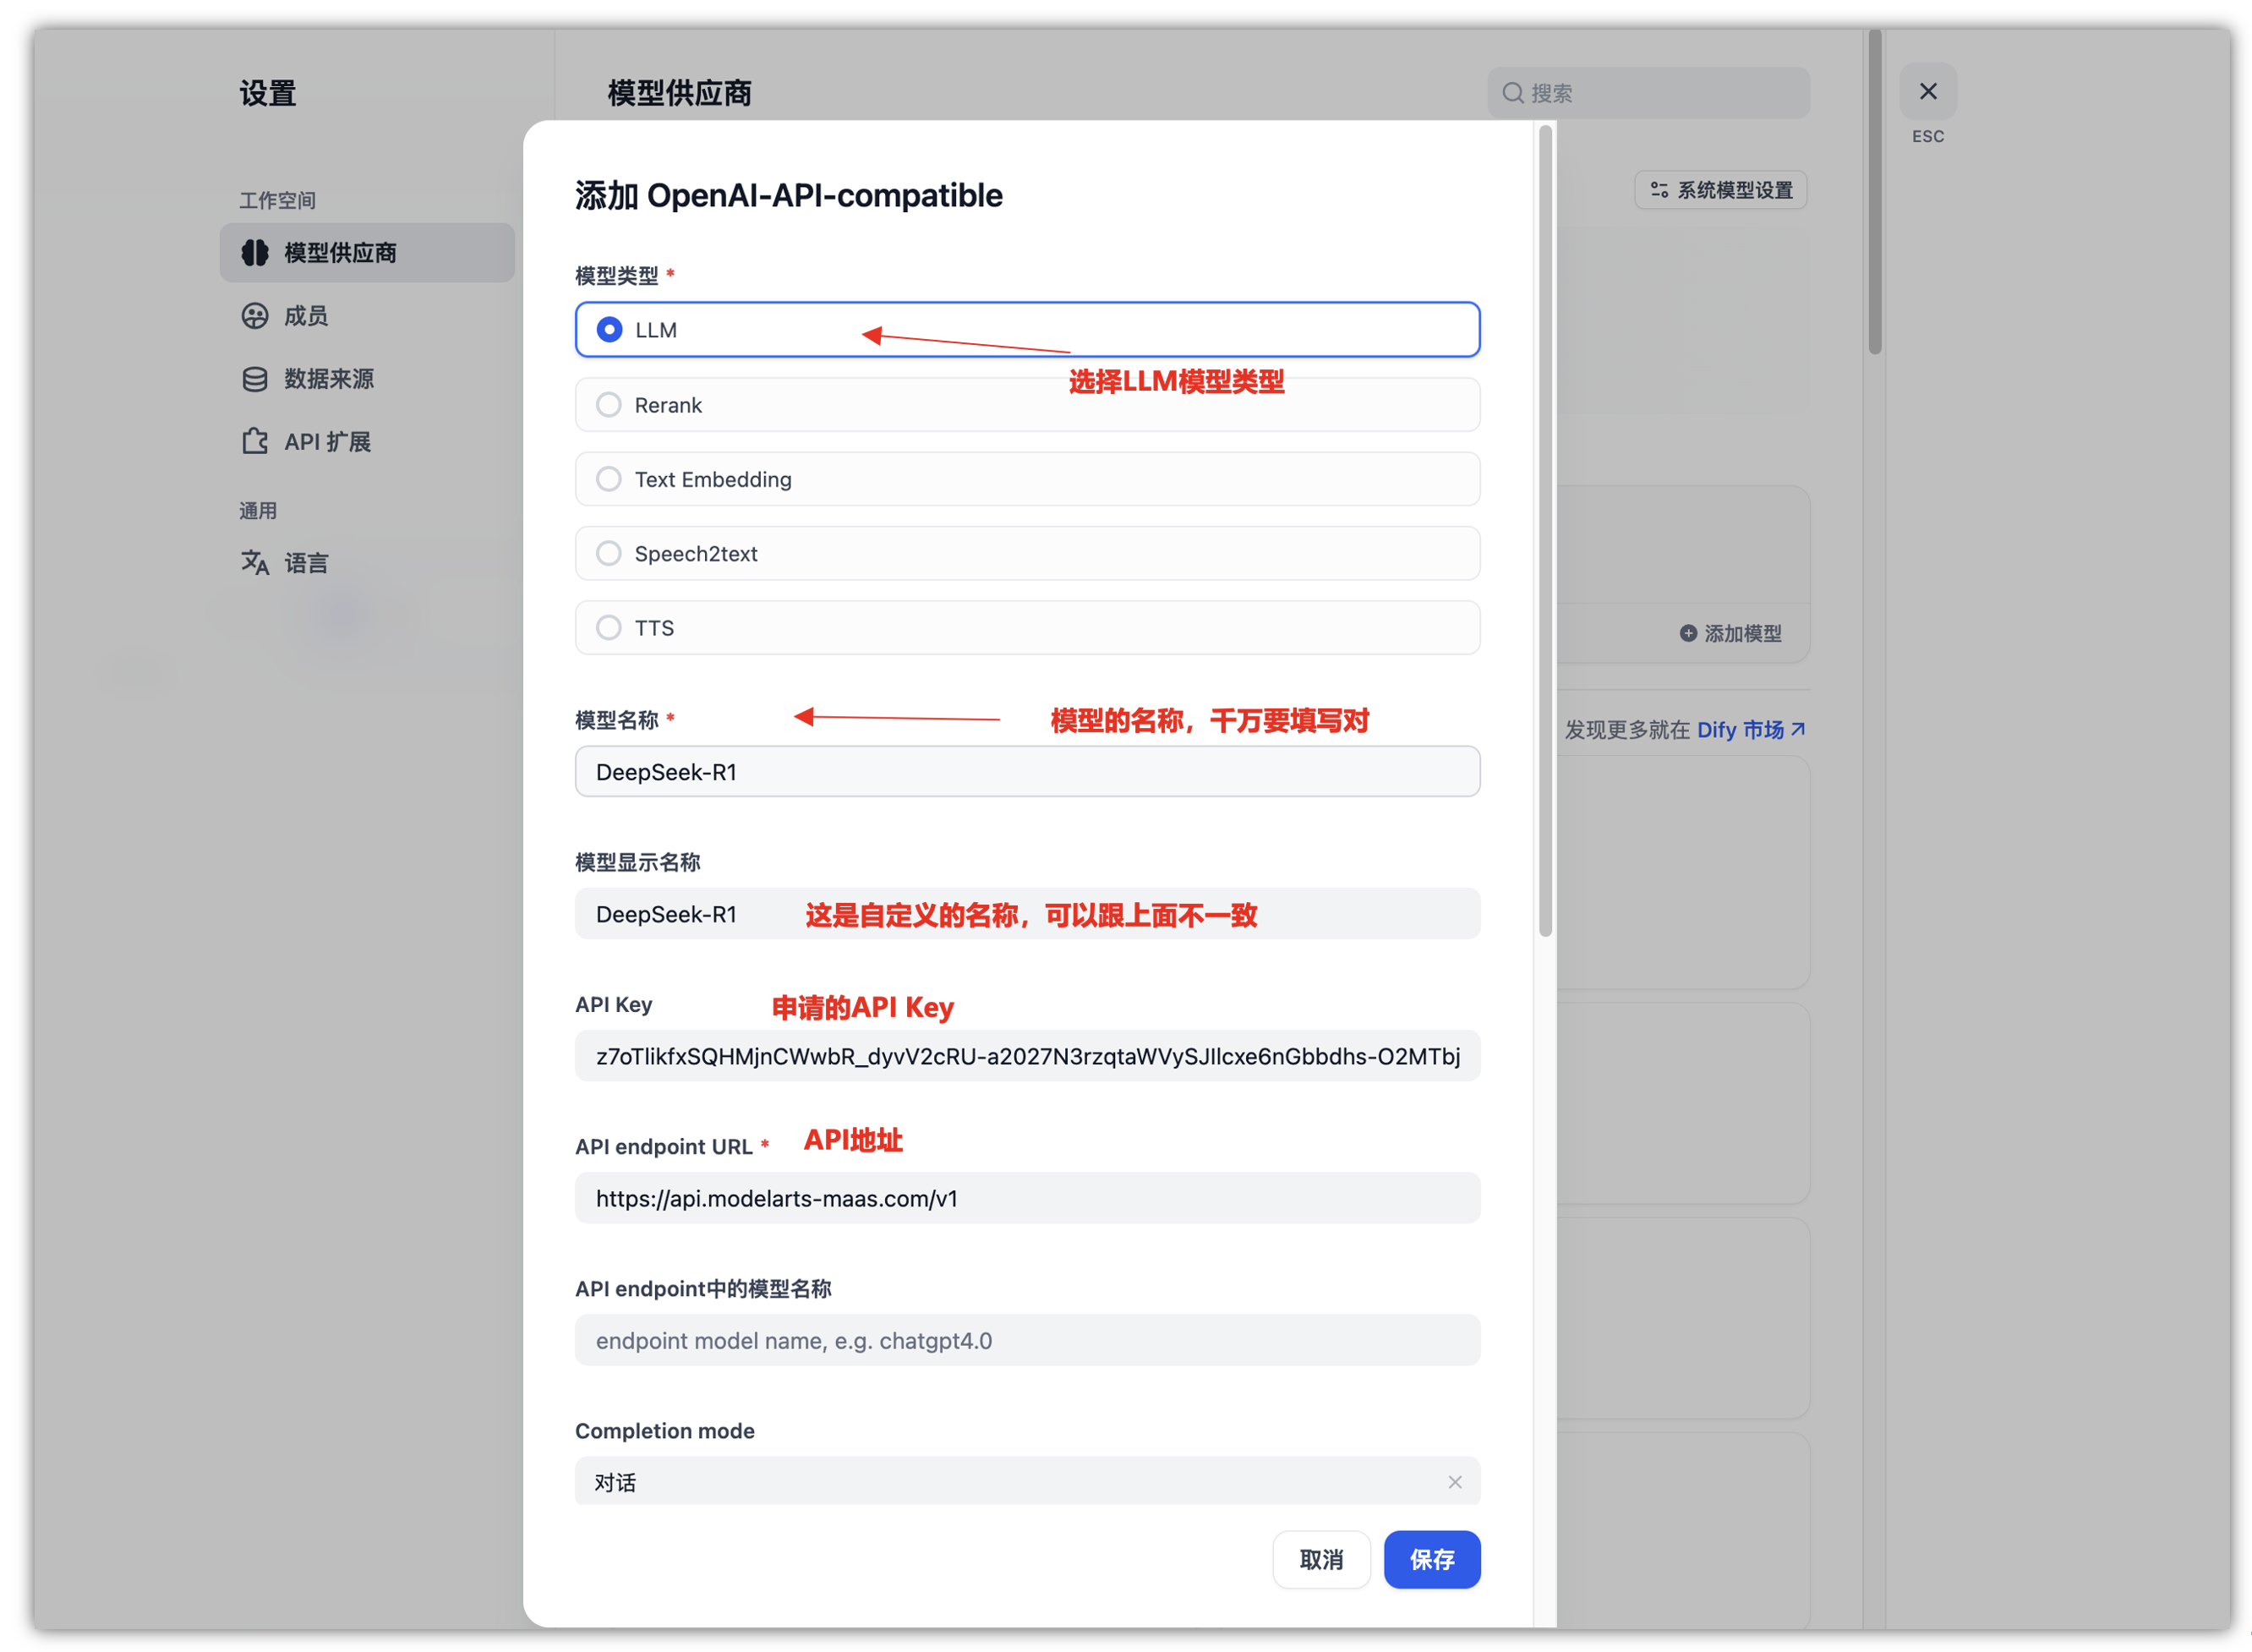This screenshot has width=2252, height=1652.
Task: Pick the Speech2text option
Action: 609,554
